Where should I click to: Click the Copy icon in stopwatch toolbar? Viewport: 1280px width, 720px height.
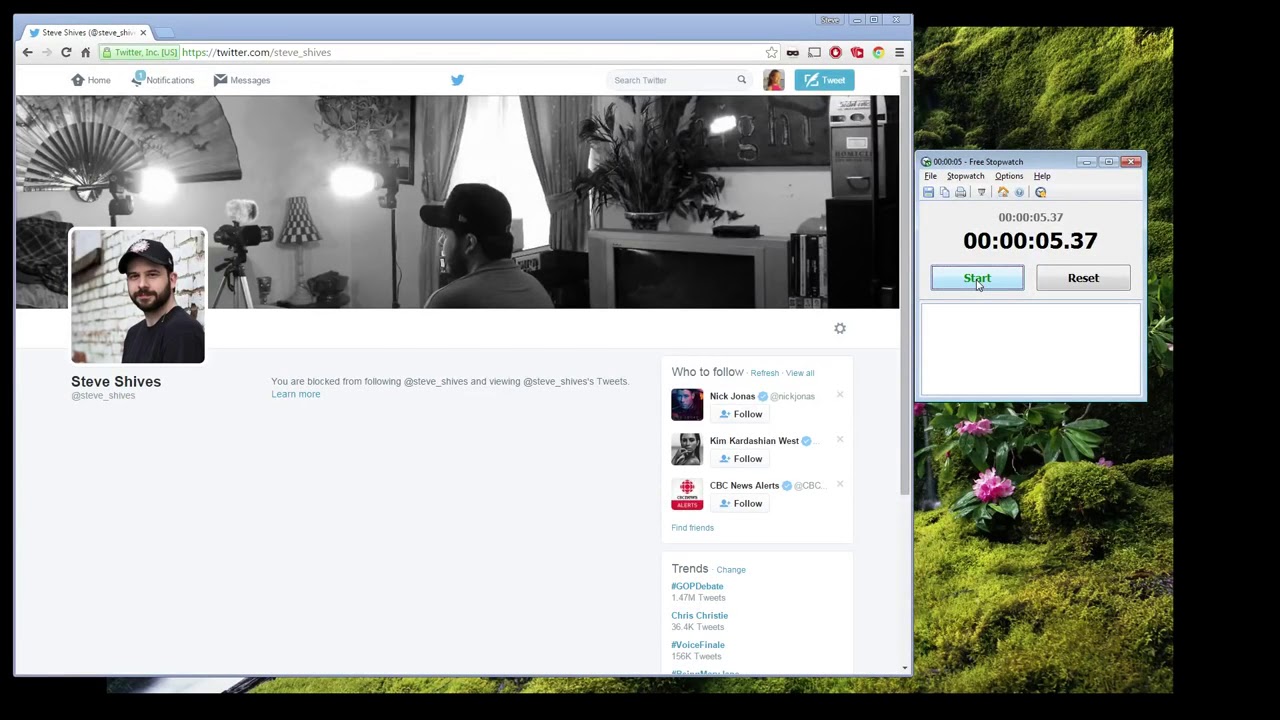944,192
